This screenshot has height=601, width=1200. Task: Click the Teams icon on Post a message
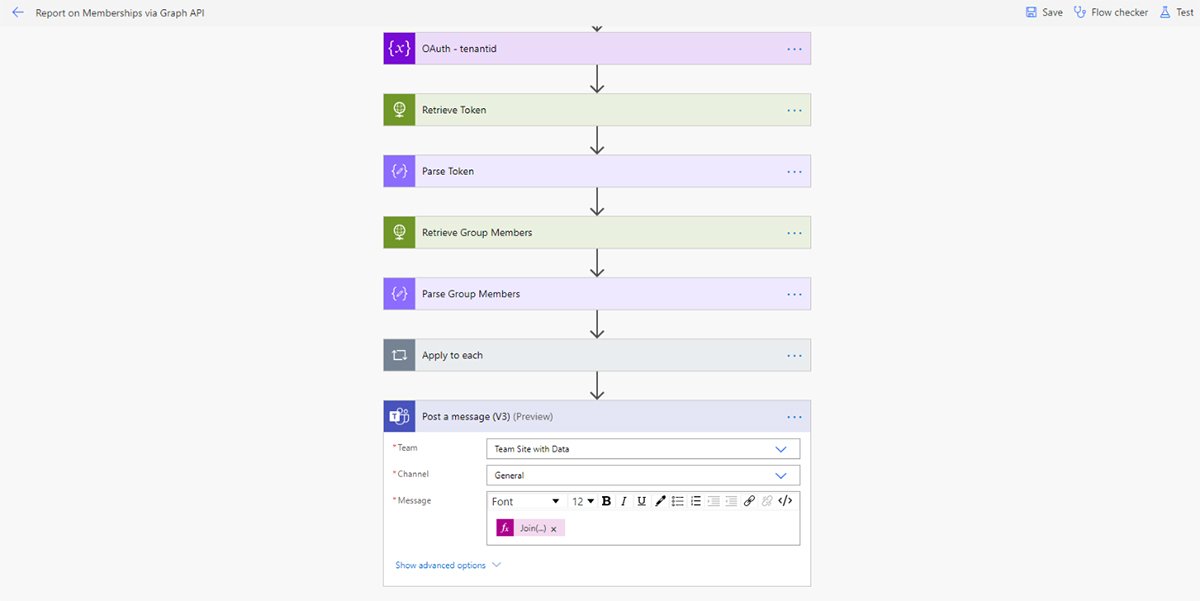[399, 416]
